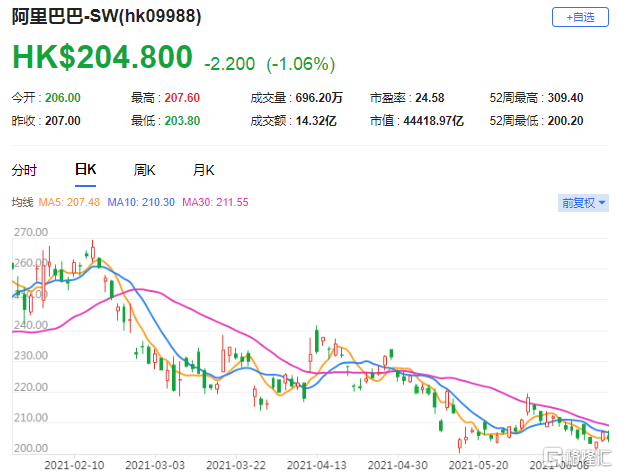Expand the 前复权 dropdown
The height and width of the screenshot is (474, 618).
[583, 203]
